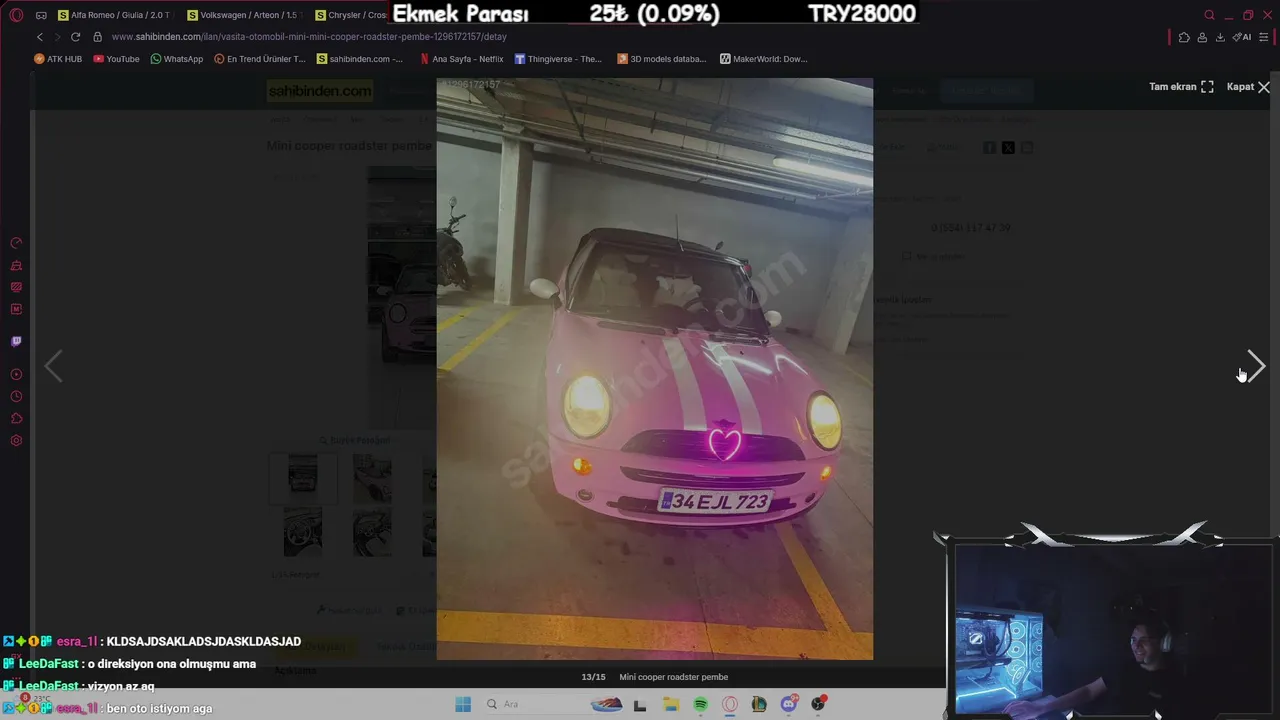Open the Thingiverse bookmark
The width and height of the screenshot is (1280, 720).
558,59
